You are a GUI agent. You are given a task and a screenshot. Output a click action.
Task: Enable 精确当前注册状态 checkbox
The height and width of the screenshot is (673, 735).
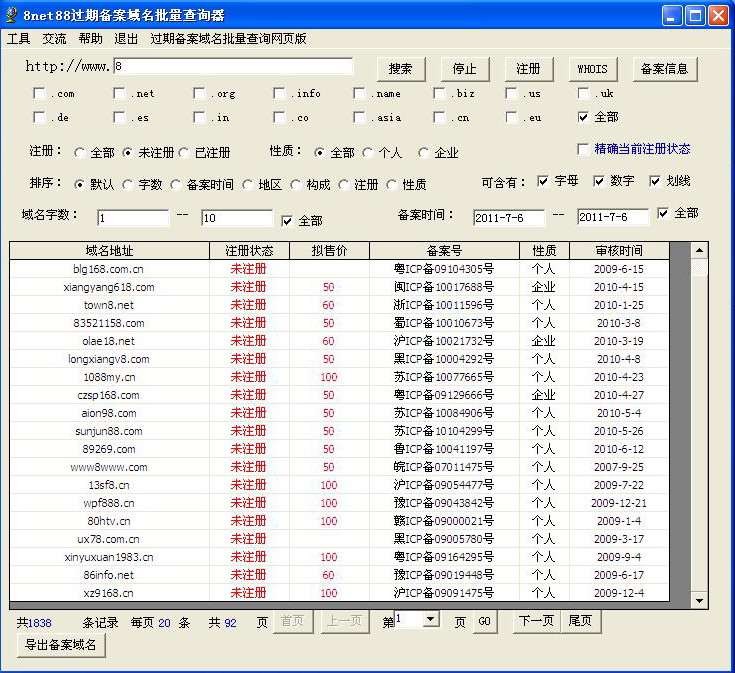pos(584,149)
